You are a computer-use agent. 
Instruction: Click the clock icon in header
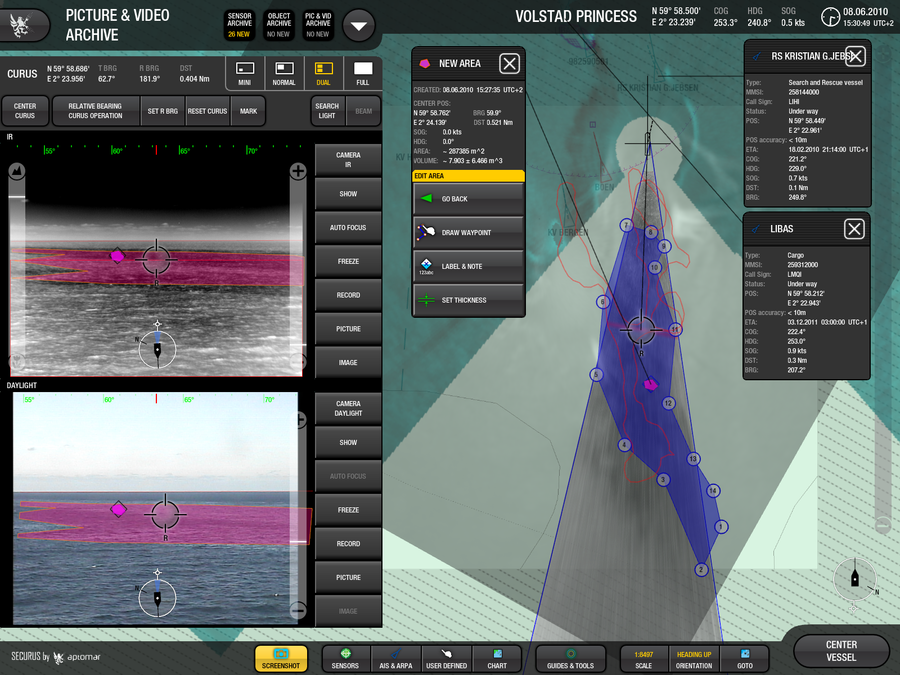pos(830,17)
